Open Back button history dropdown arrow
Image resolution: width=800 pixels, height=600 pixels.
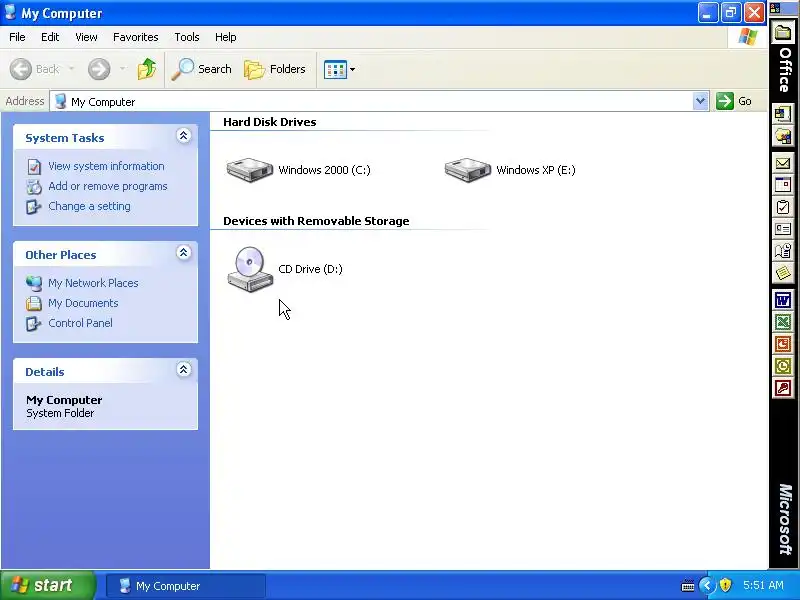coord(71,69)
